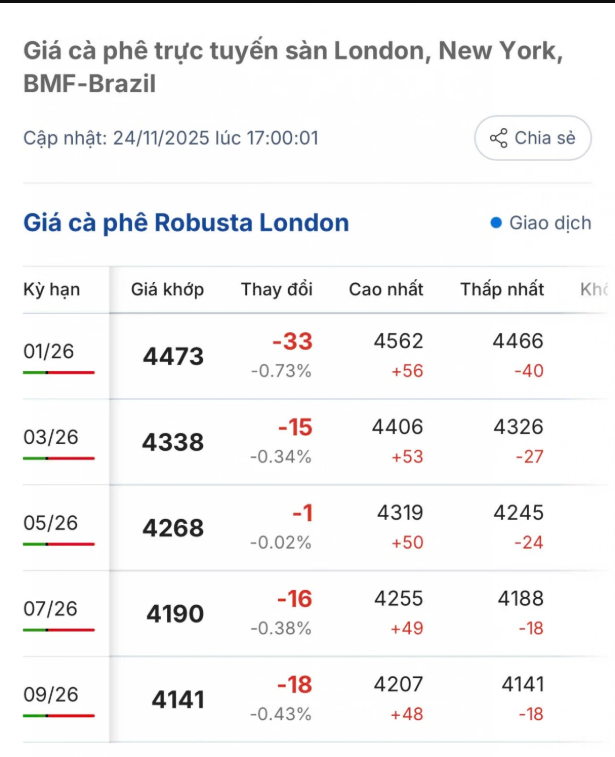615x757 pixels.
Task: Select the 01/26 contract row
Action: point(50,352)
